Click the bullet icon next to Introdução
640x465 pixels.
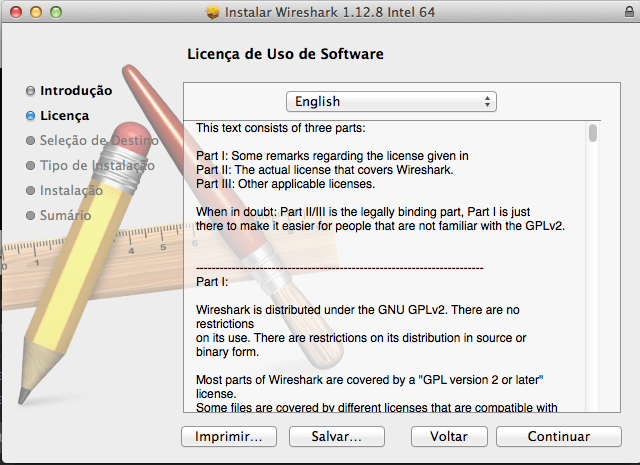pyautogui.click(x=30, y=91)
